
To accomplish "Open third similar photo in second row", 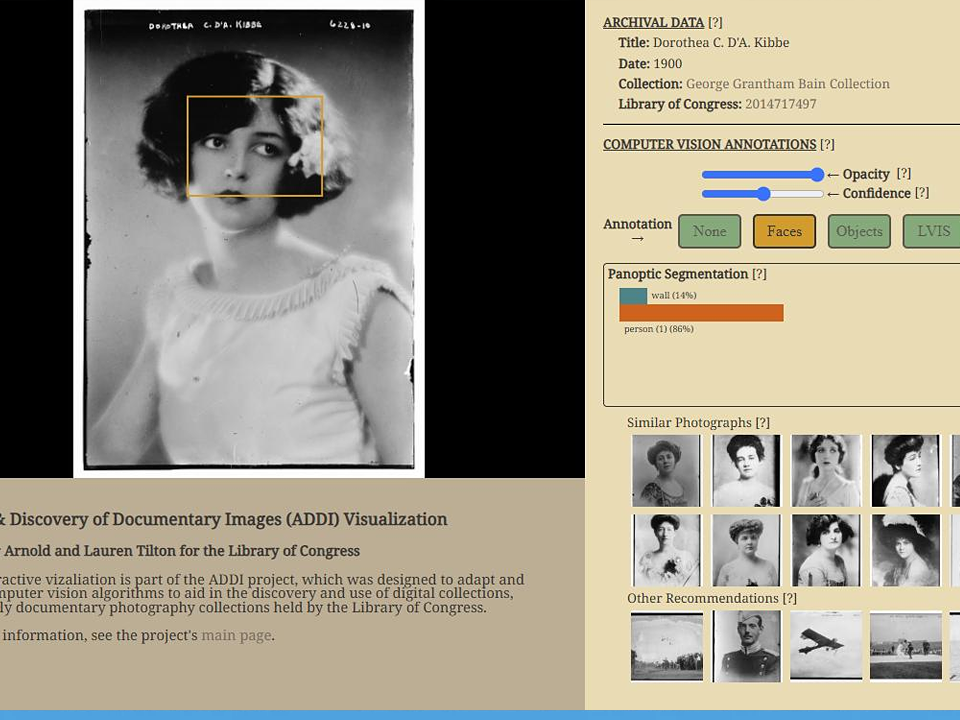I will [826, 550].
